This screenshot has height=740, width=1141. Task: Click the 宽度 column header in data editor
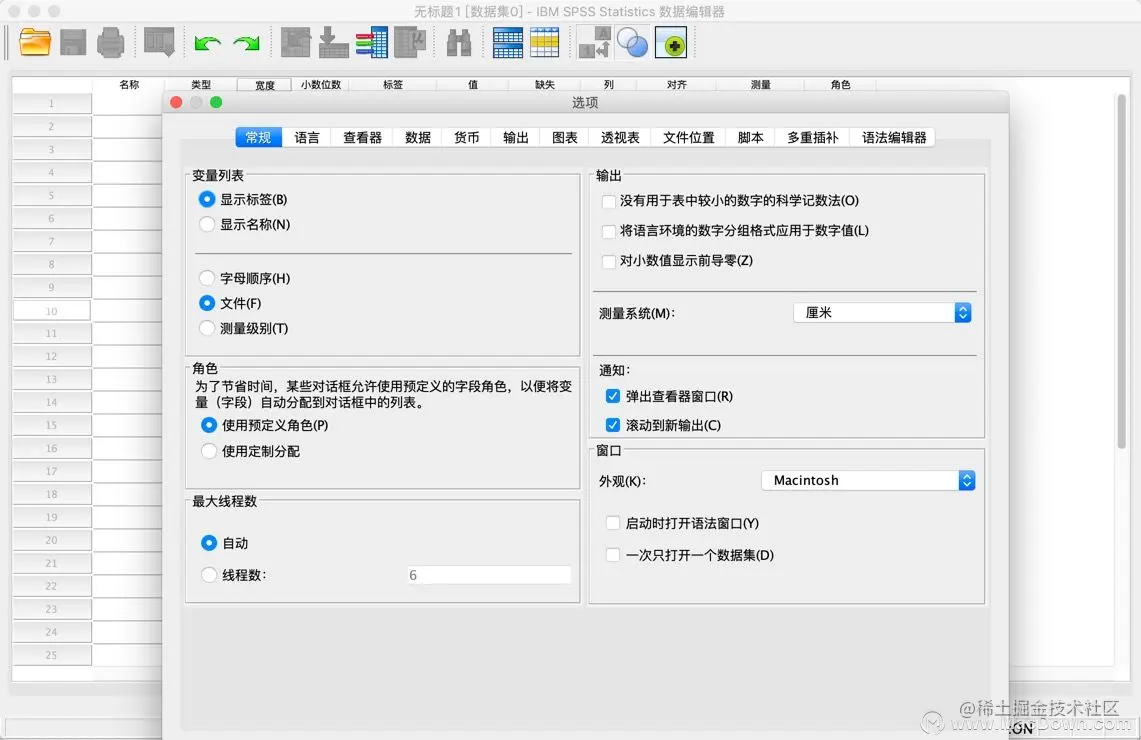tap(264, 84)
